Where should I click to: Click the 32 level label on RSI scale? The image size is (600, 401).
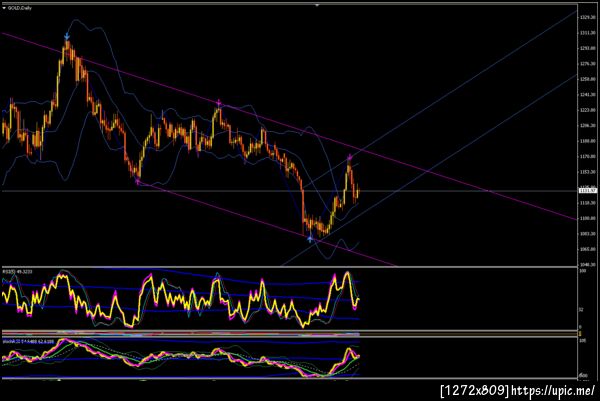click(581, 310)
